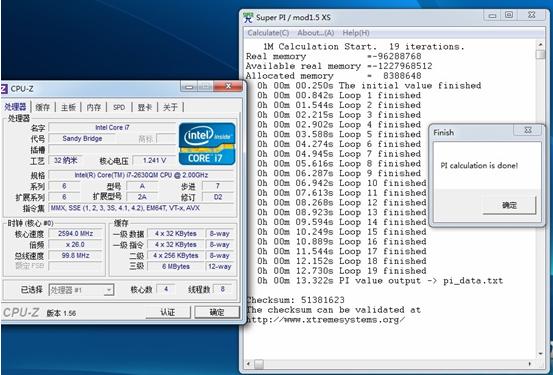Click the CPU-Z title bar icon
Image resolution: width=553 pixels, height=375 pixels.
click(x=4, y=89)
